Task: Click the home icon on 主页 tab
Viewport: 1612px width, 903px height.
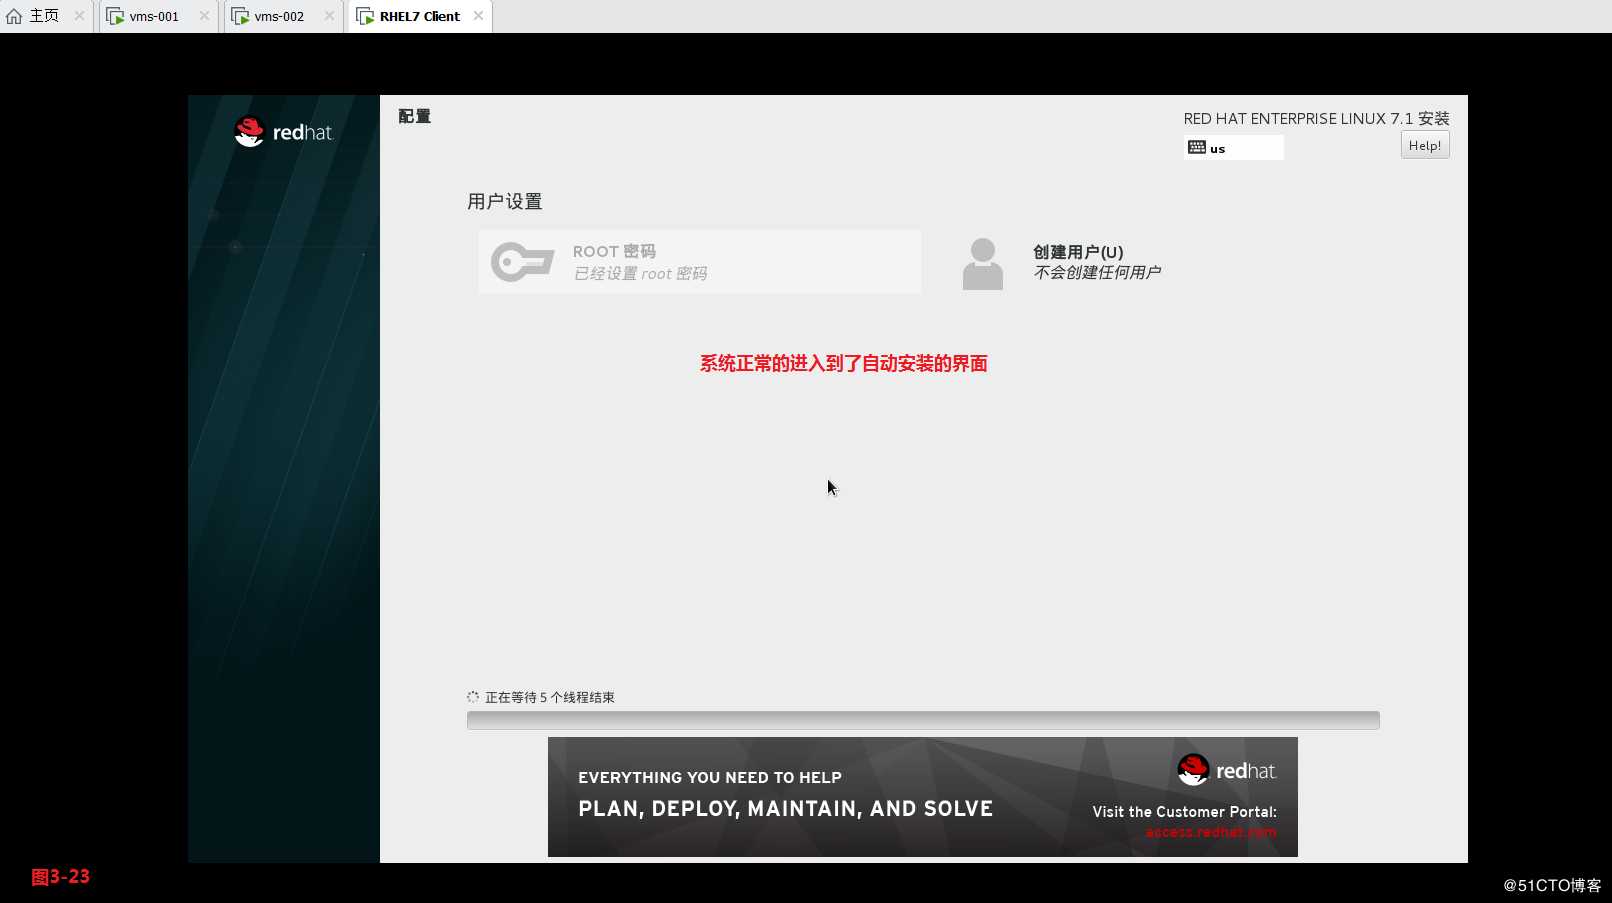Action: 14,16
